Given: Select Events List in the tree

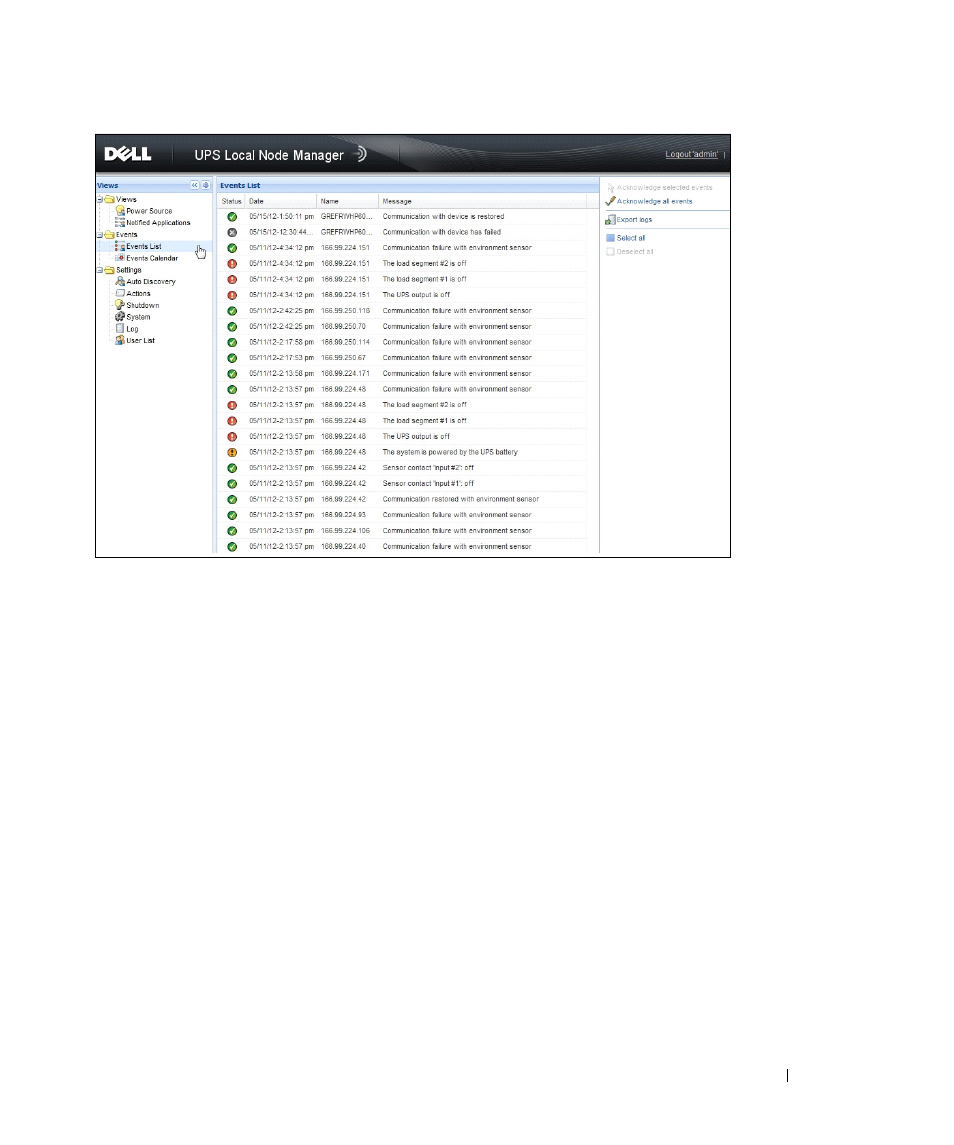Looking at the screenshot, I should pyautogui.click(x=144, y=246).
